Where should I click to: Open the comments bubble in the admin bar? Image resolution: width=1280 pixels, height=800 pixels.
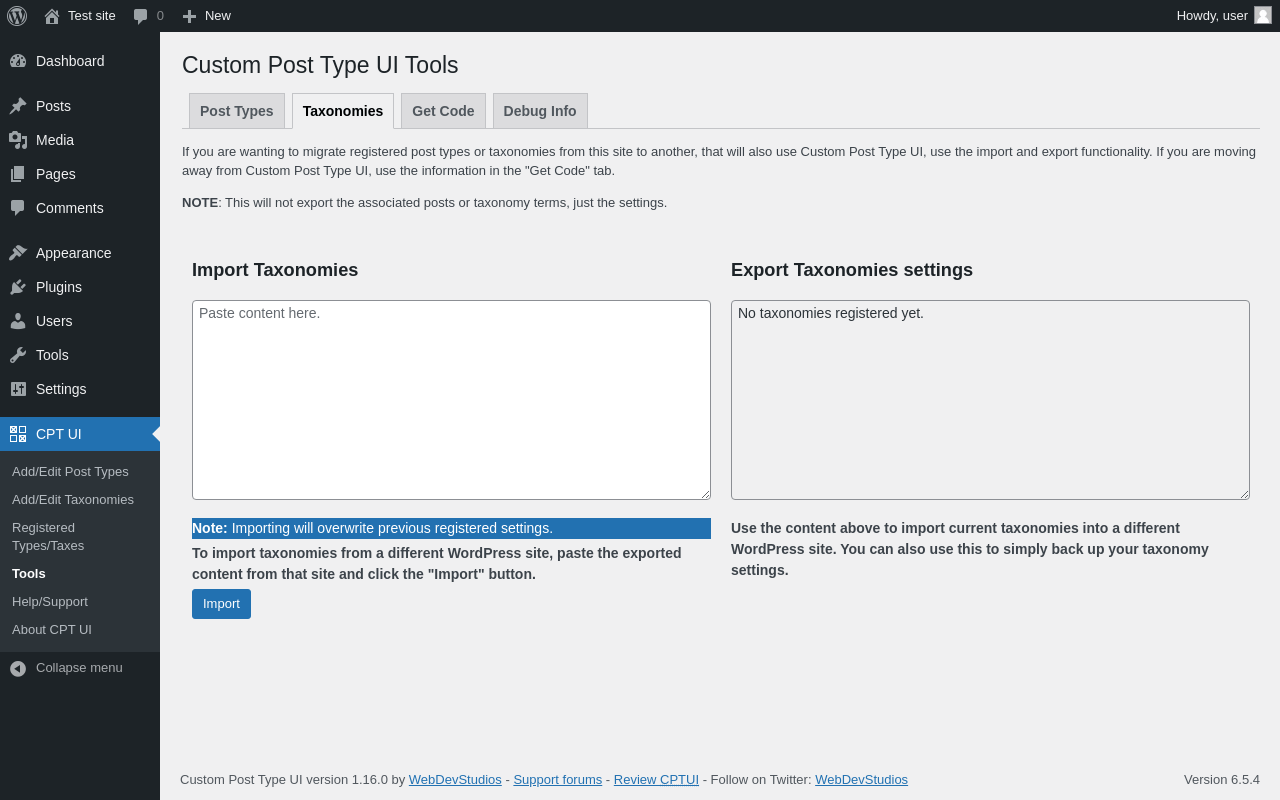pos(141,16)
